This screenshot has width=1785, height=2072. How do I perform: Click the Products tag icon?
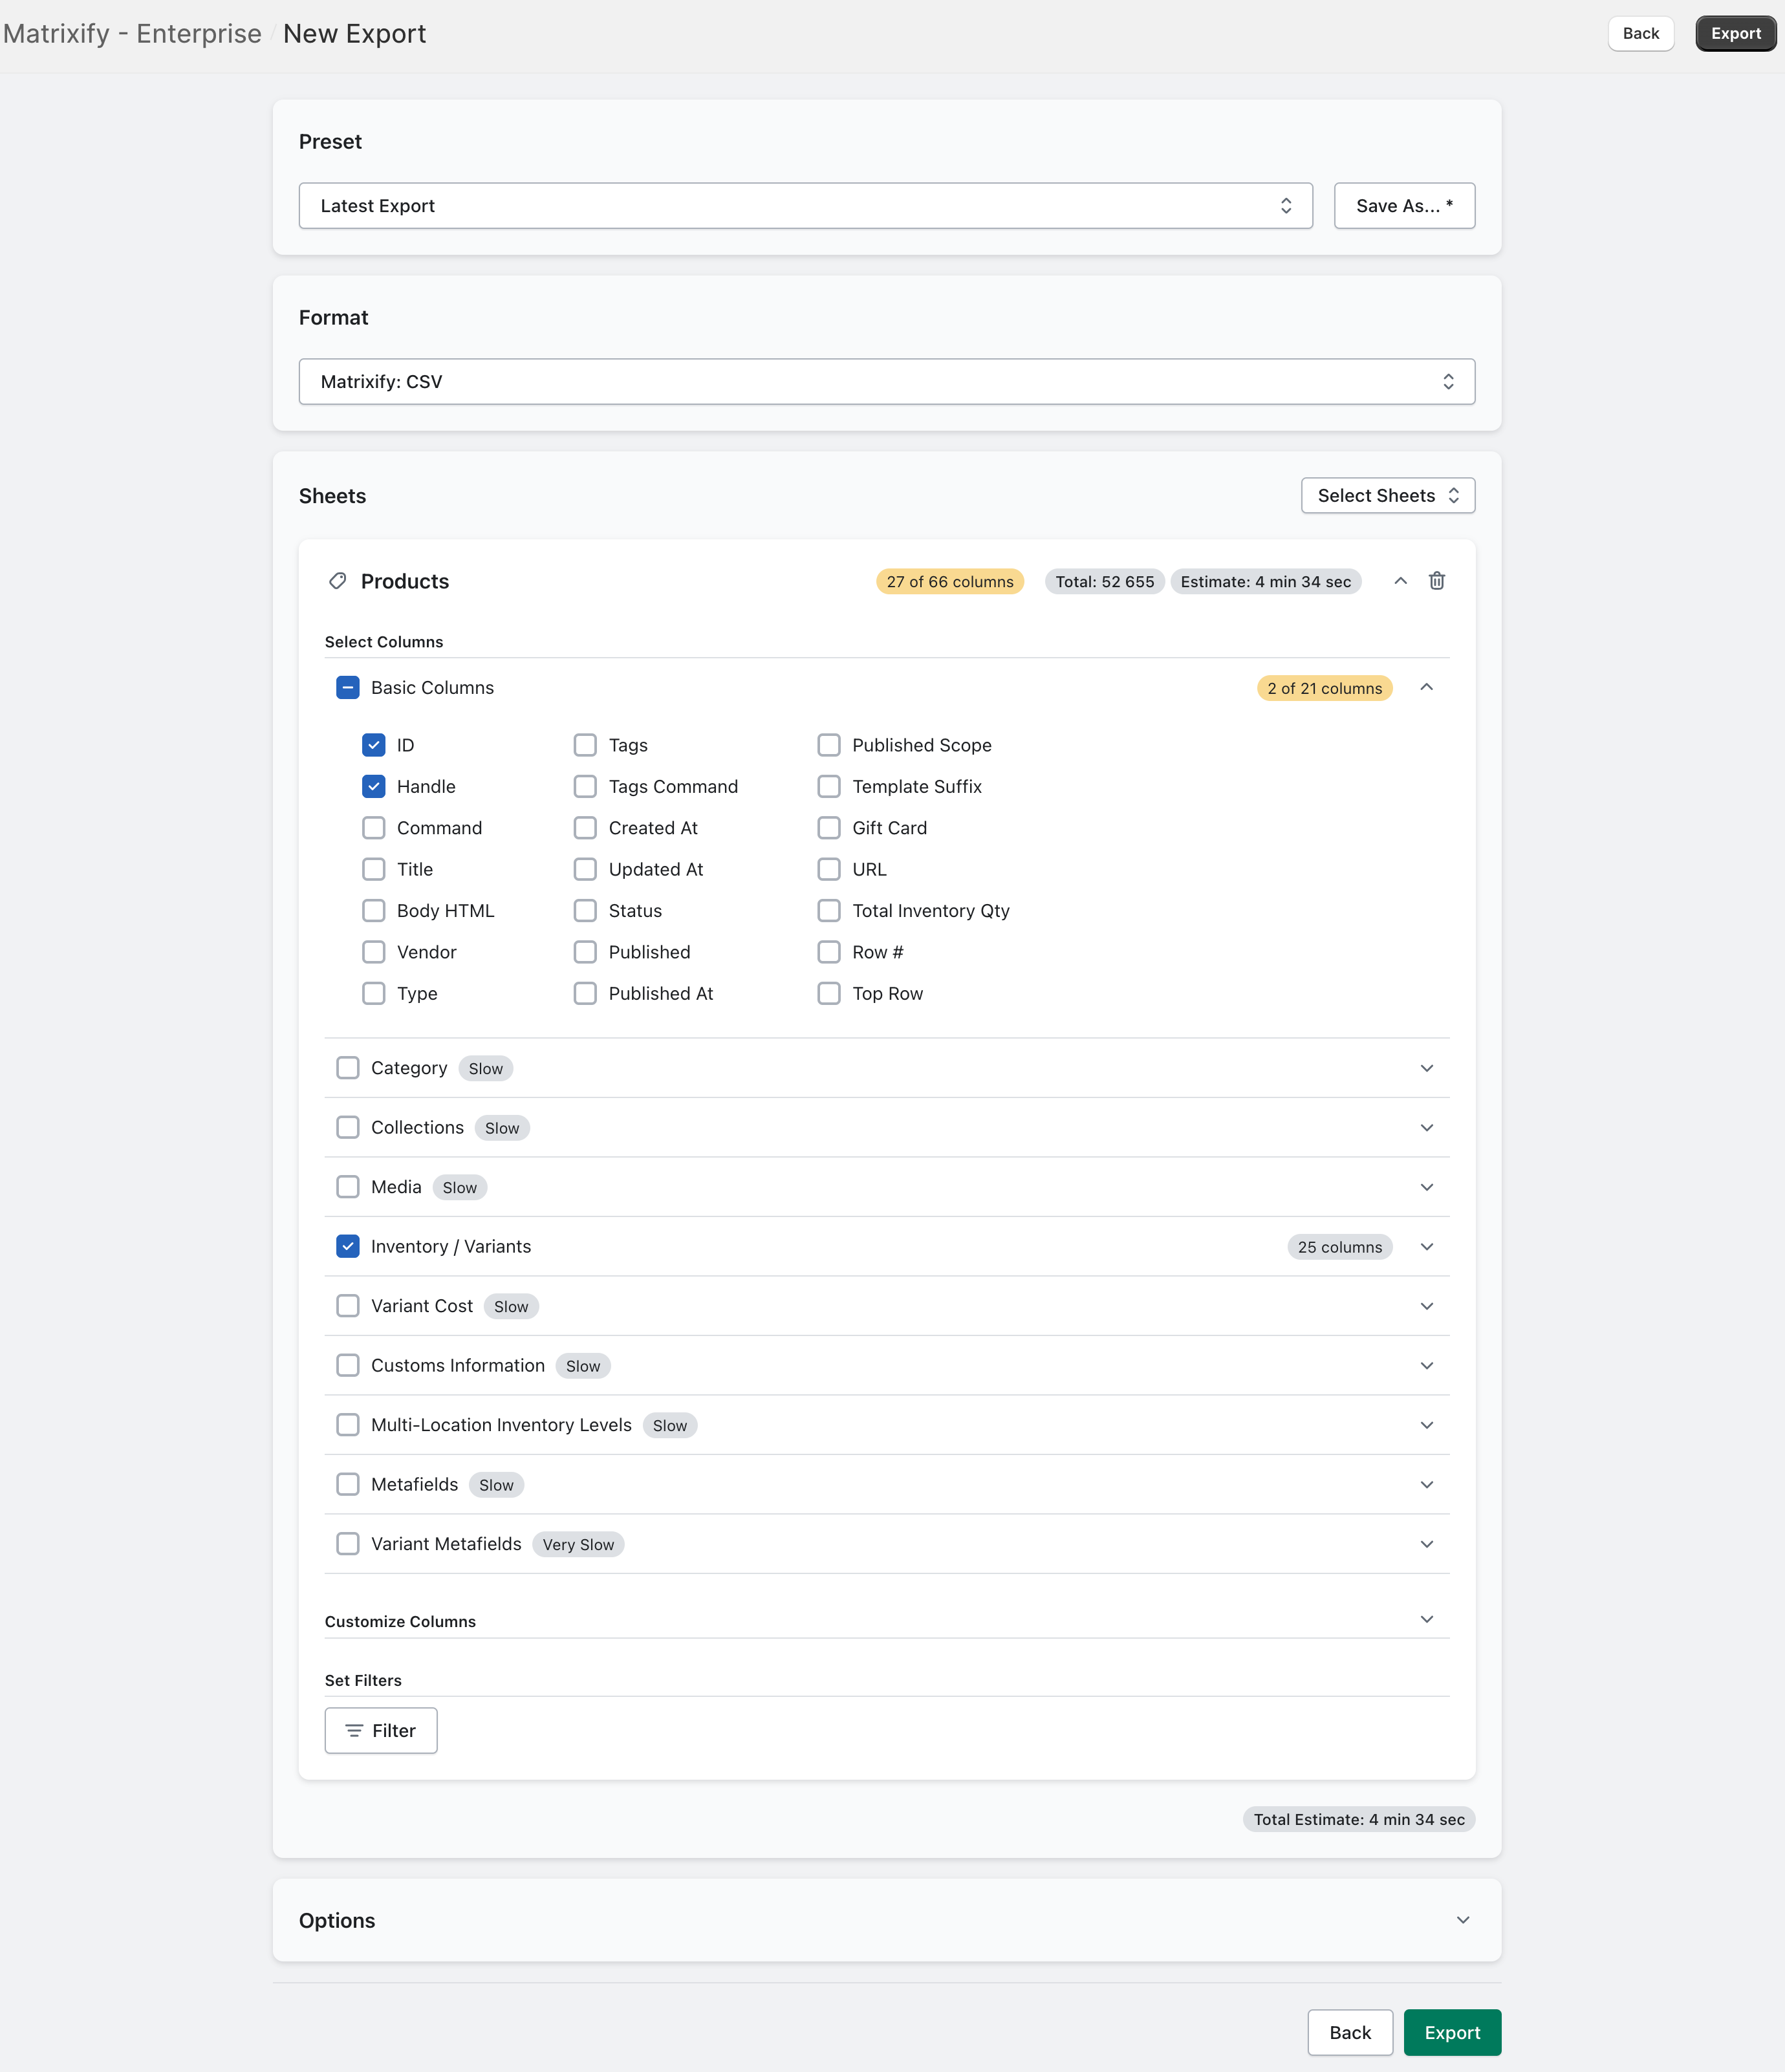click(x=338, y=581)
